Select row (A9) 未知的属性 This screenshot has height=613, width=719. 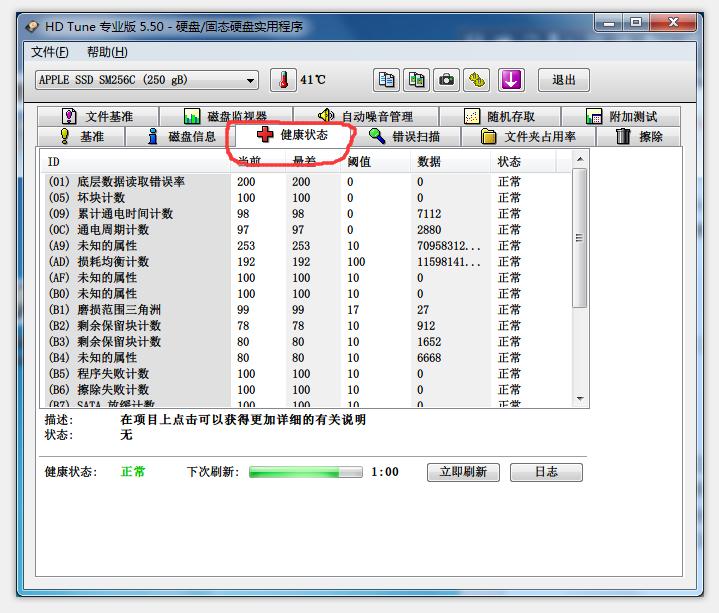(x=307, y=246)
